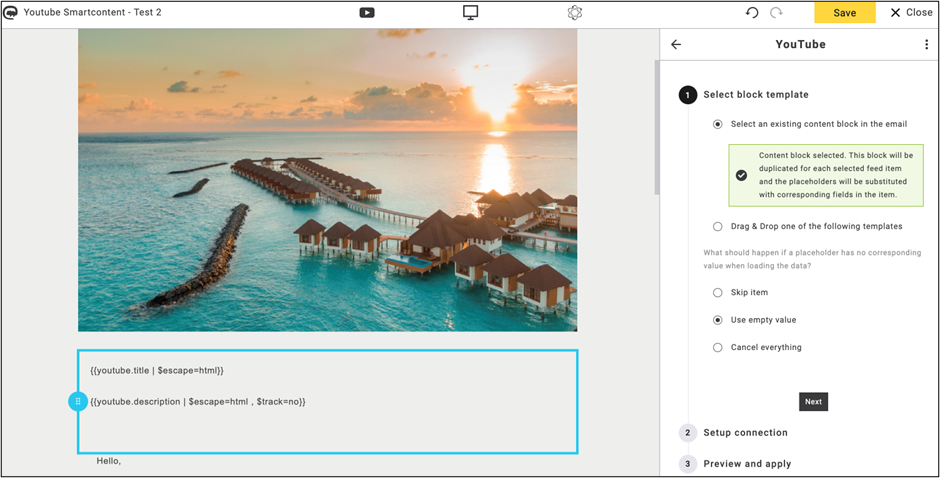
Task: Open the three-dot menu in YouTube panel
Action: coord(926,44)
